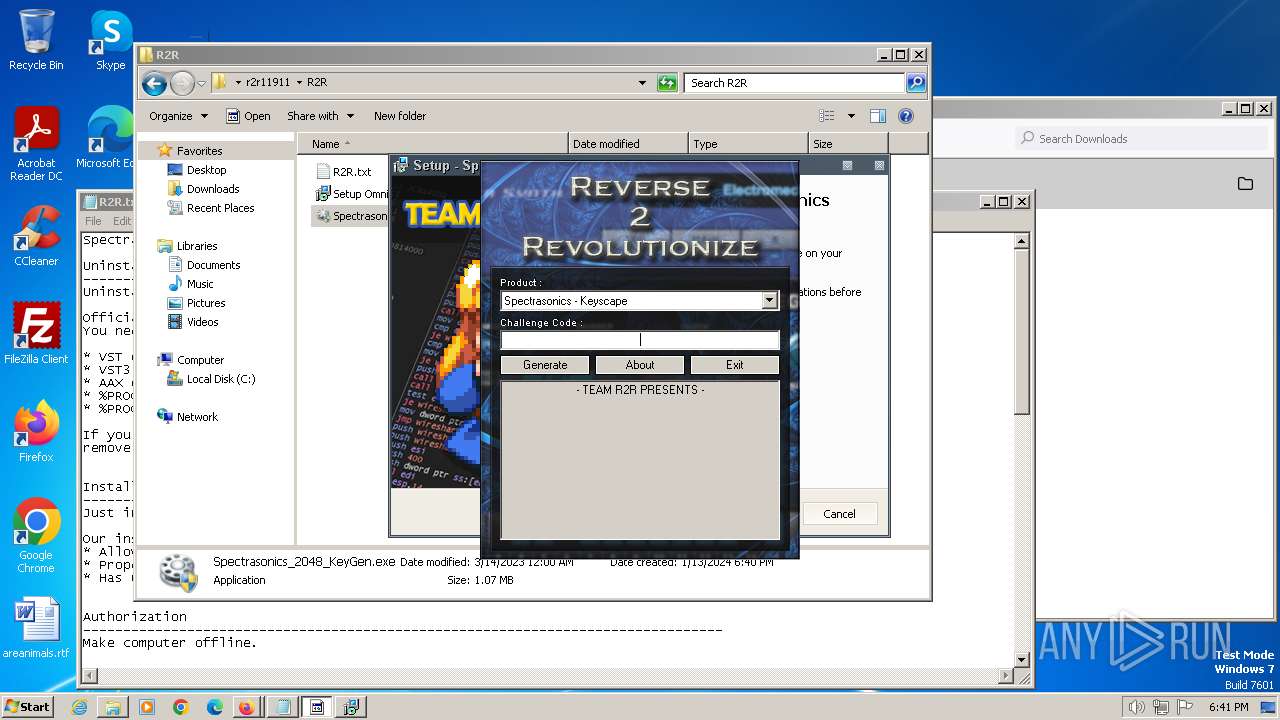This screenshot has height=720, width=1280.
Task: Open Edge from taskbar
Action: coord(215,707)
